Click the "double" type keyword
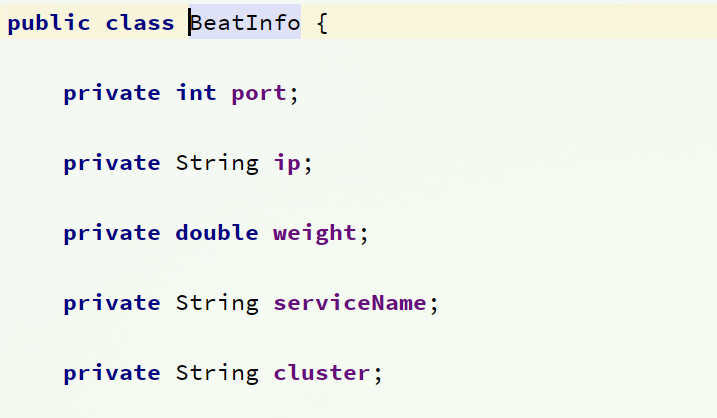This screenshot has height=418, width=717. tap(217, 233)
